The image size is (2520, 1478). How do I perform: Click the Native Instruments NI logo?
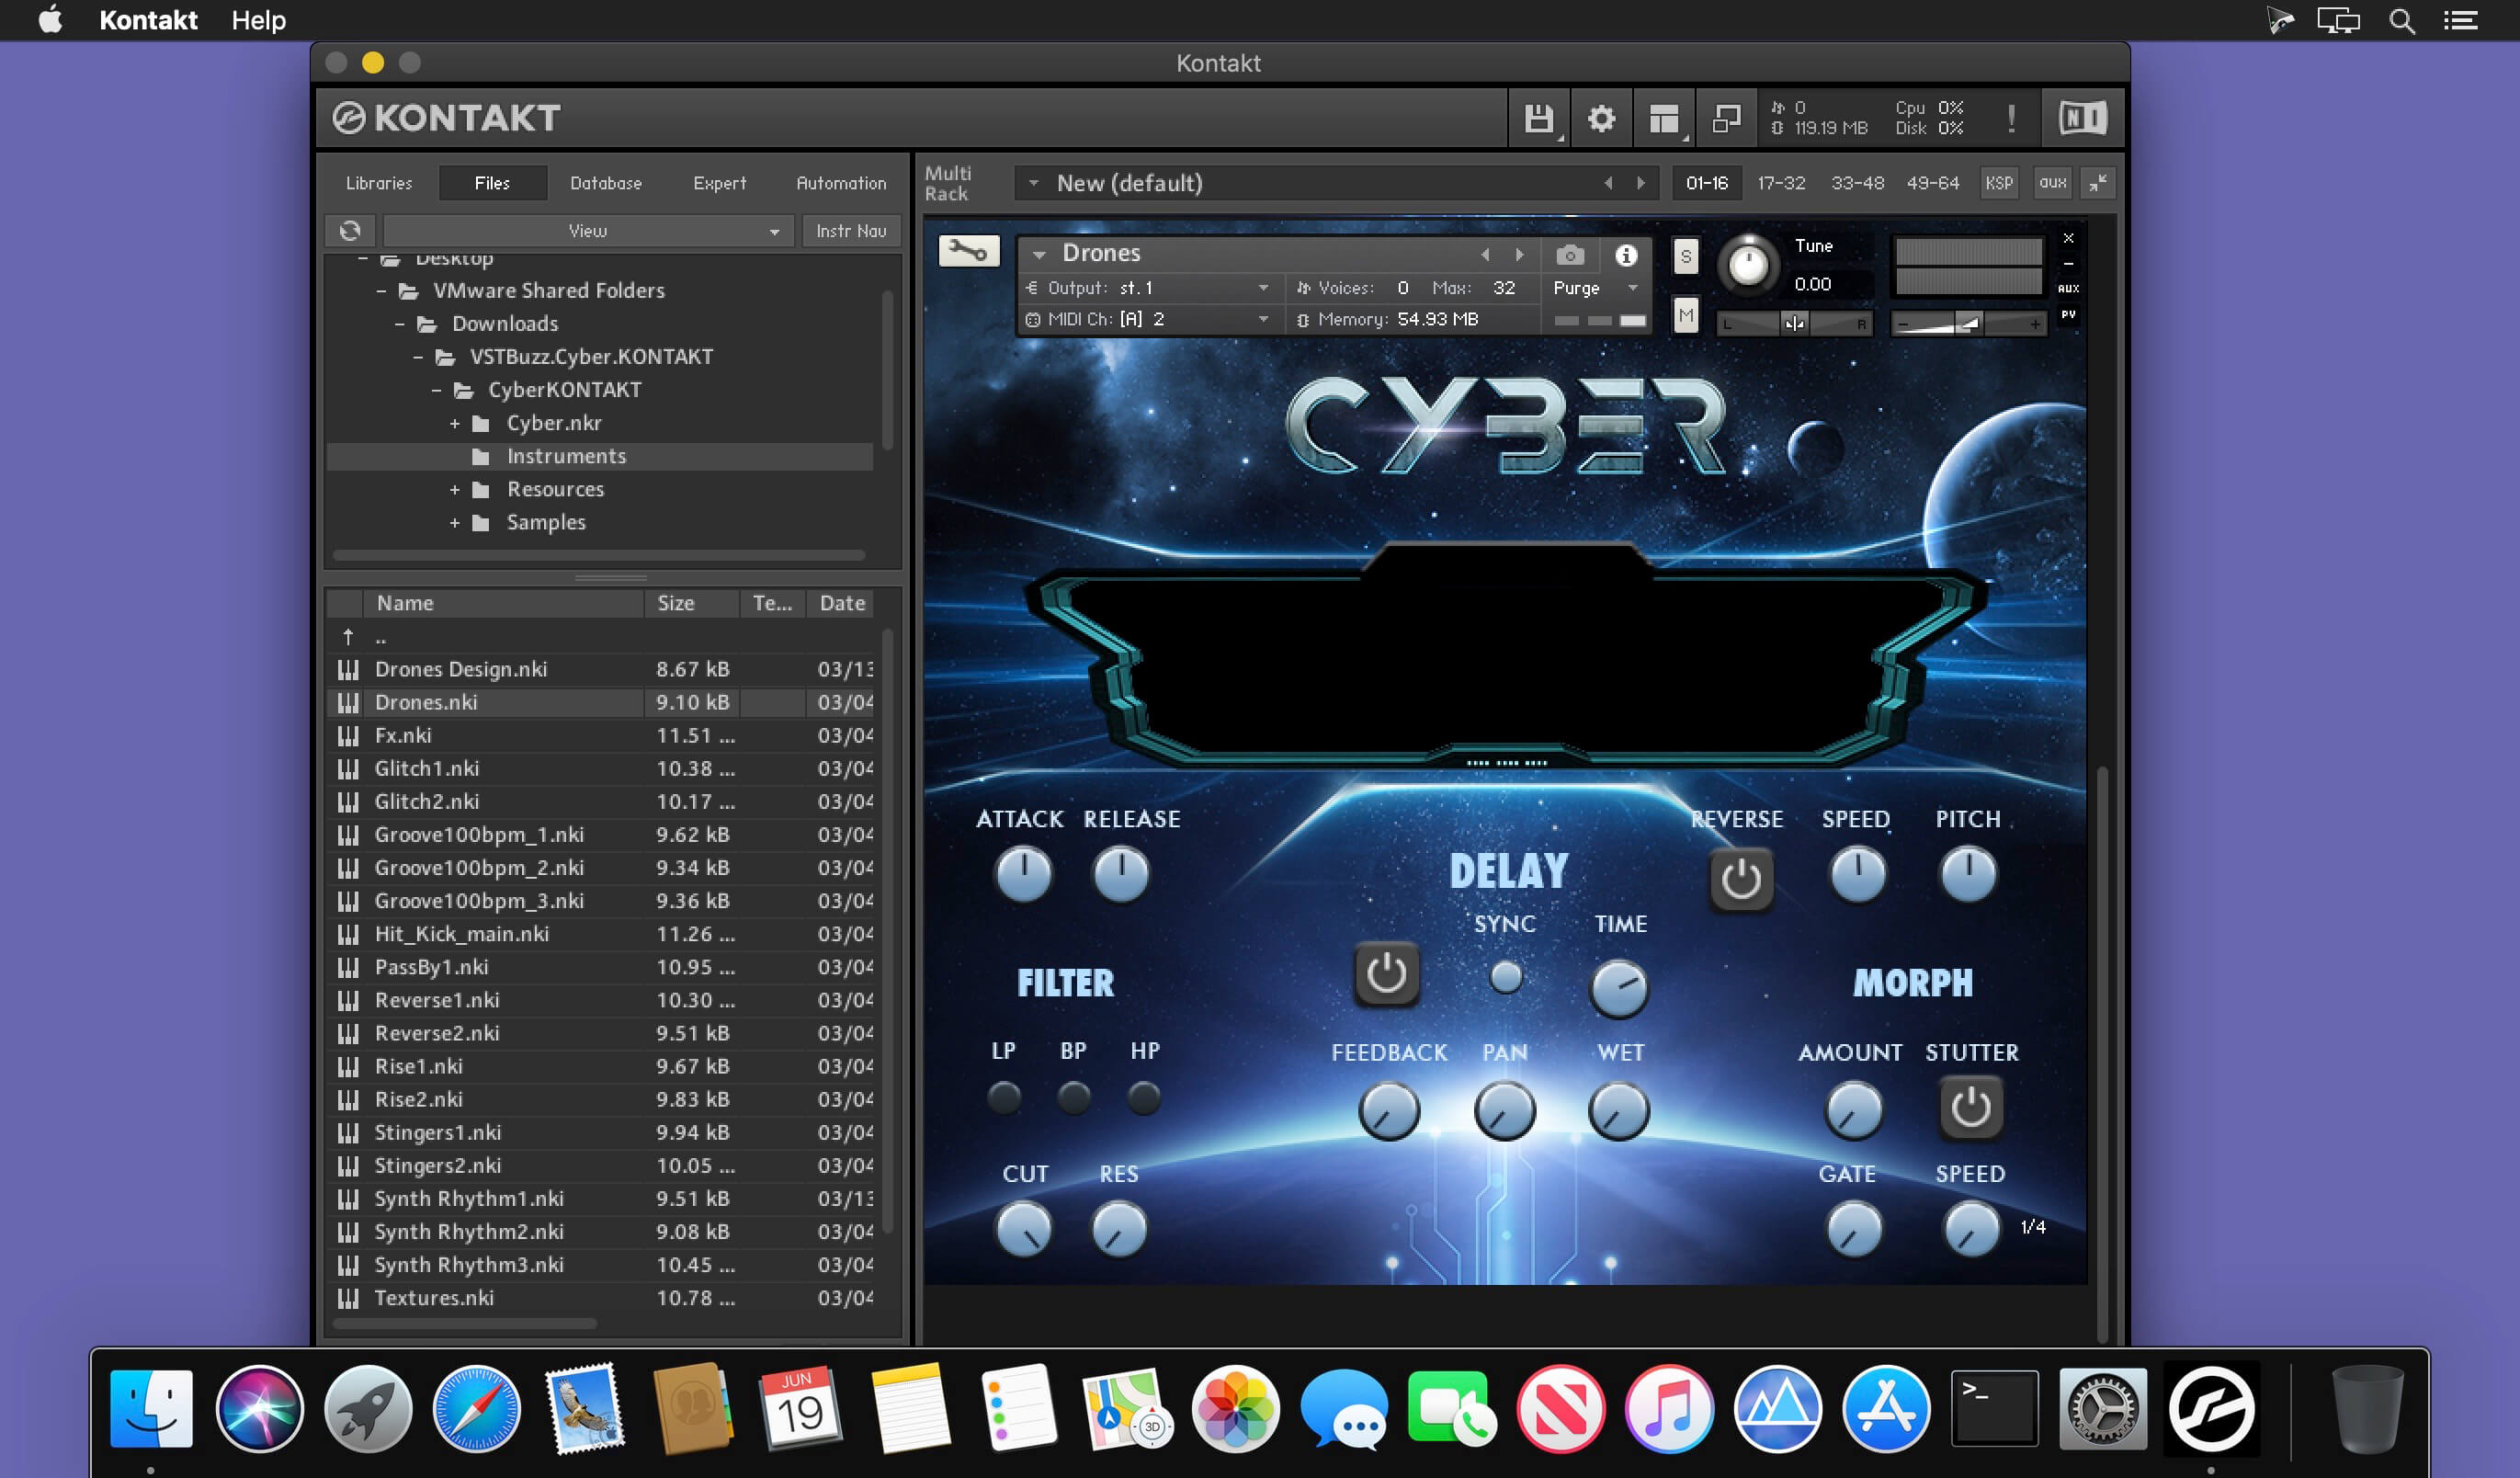pyautogui.click(x=2083, y=118)
